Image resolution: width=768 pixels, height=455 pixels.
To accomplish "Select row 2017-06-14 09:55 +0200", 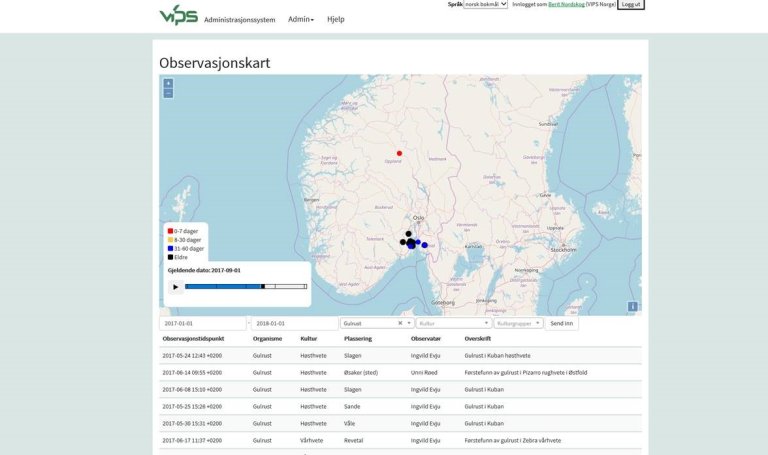I will [x=400, y=373].
